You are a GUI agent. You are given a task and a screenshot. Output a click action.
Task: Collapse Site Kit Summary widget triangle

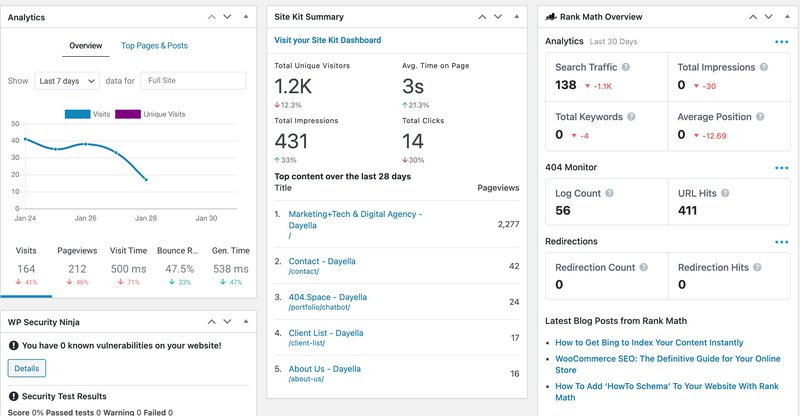pos(516,17)
